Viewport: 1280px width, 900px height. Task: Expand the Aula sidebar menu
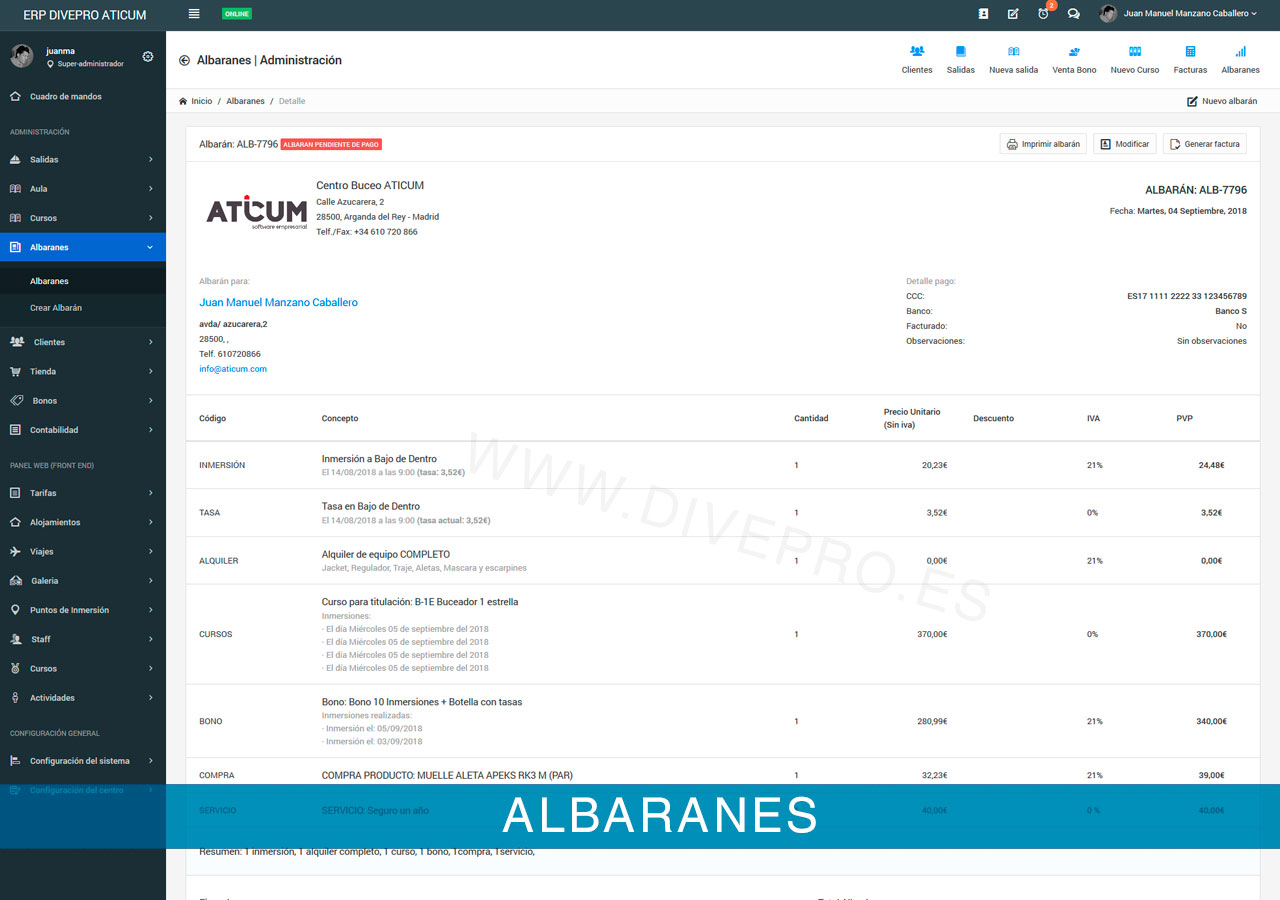point(83,188)
